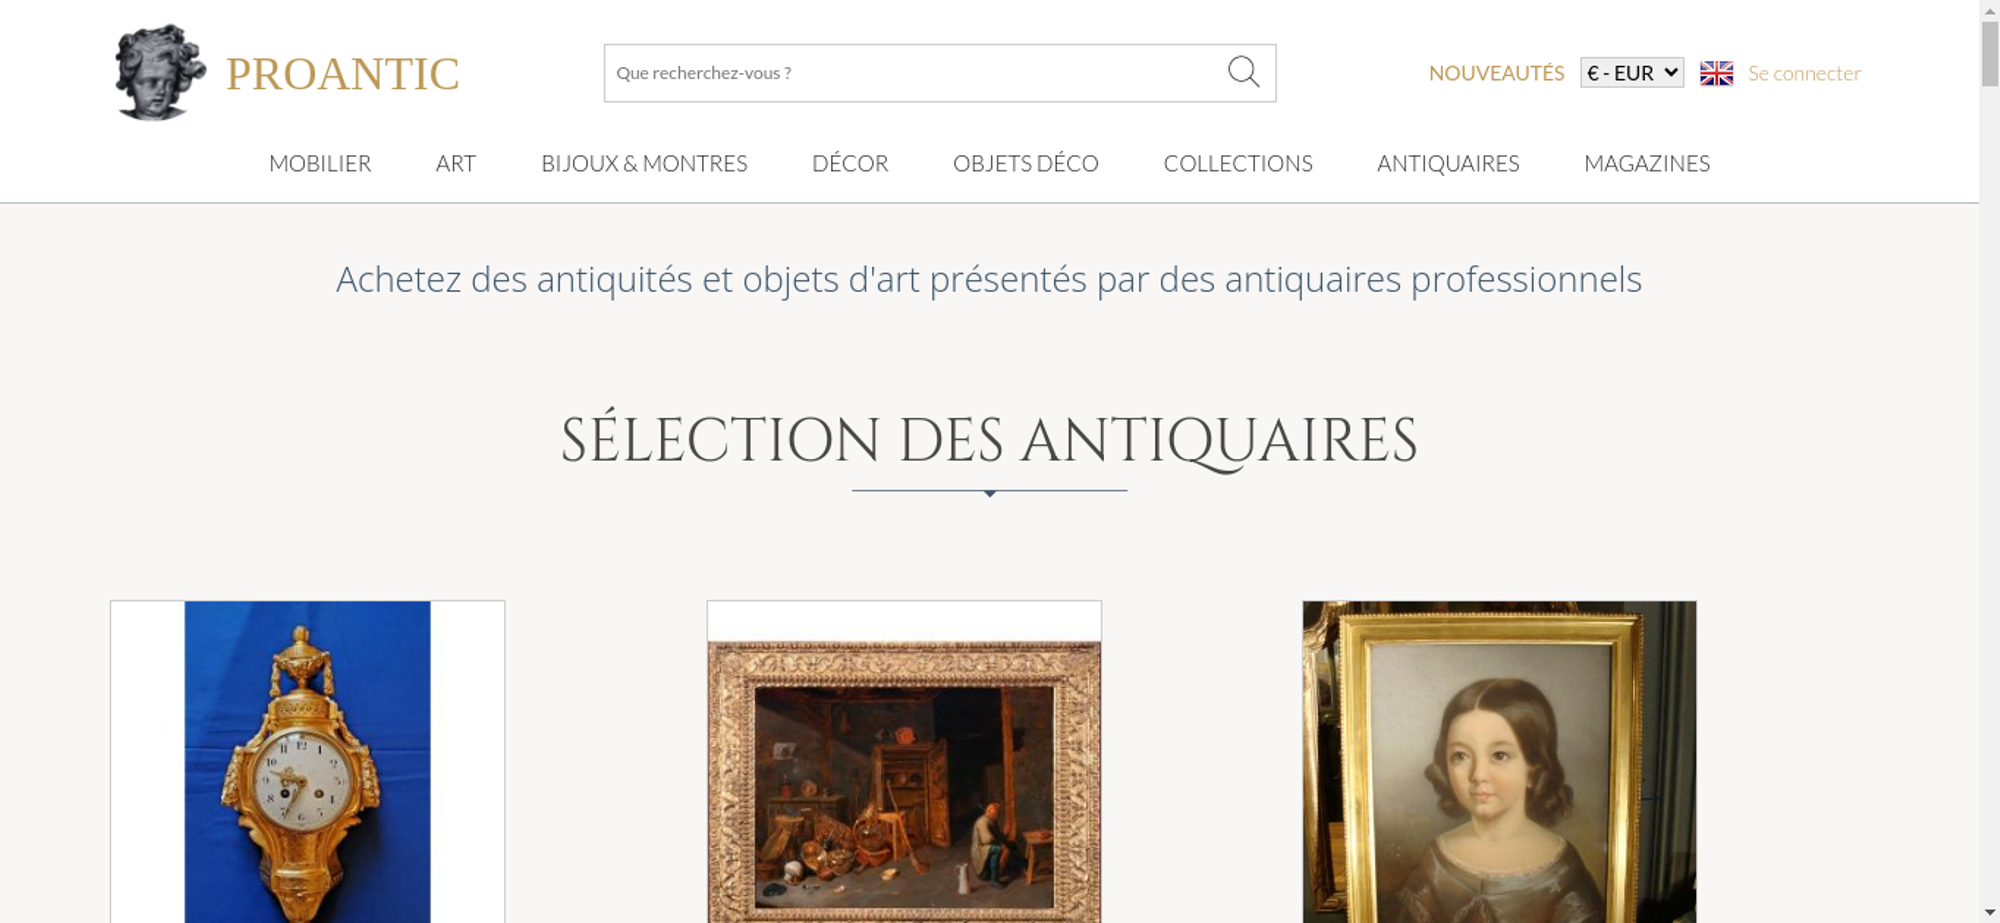Image resolution: width=2000 pixels, height=923 pixels.
Task: Open the ART menu
Action: (x=456, y=163)
